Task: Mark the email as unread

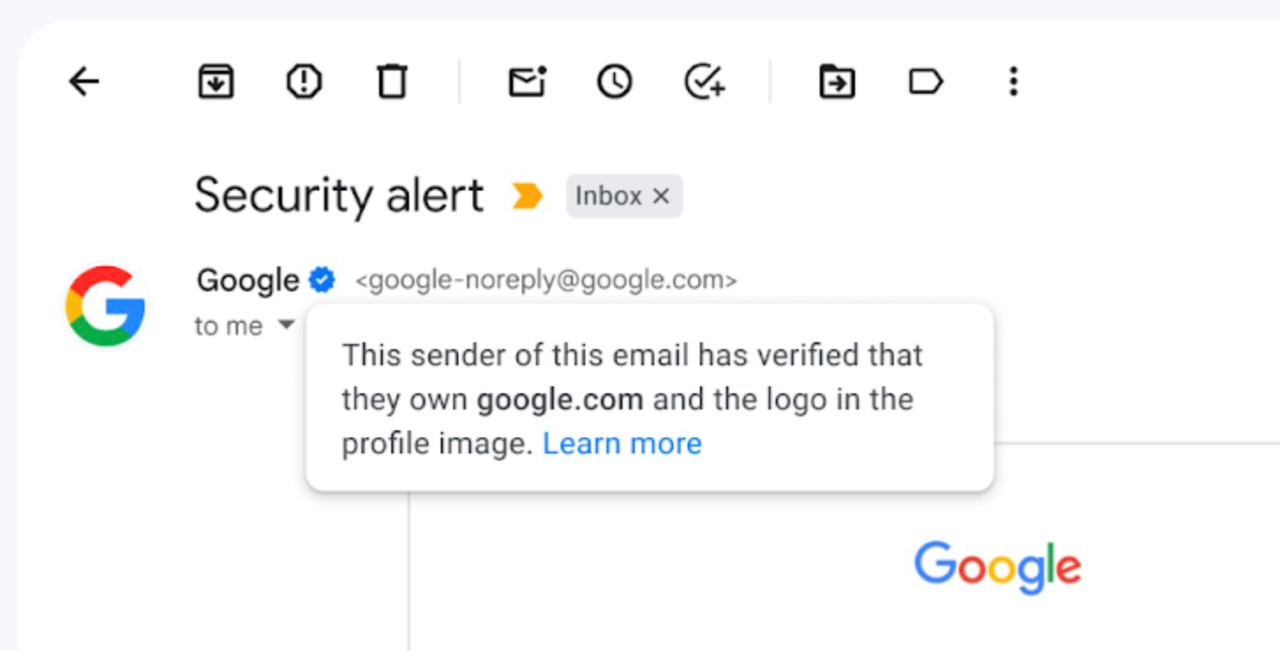Action: [527, 82]
